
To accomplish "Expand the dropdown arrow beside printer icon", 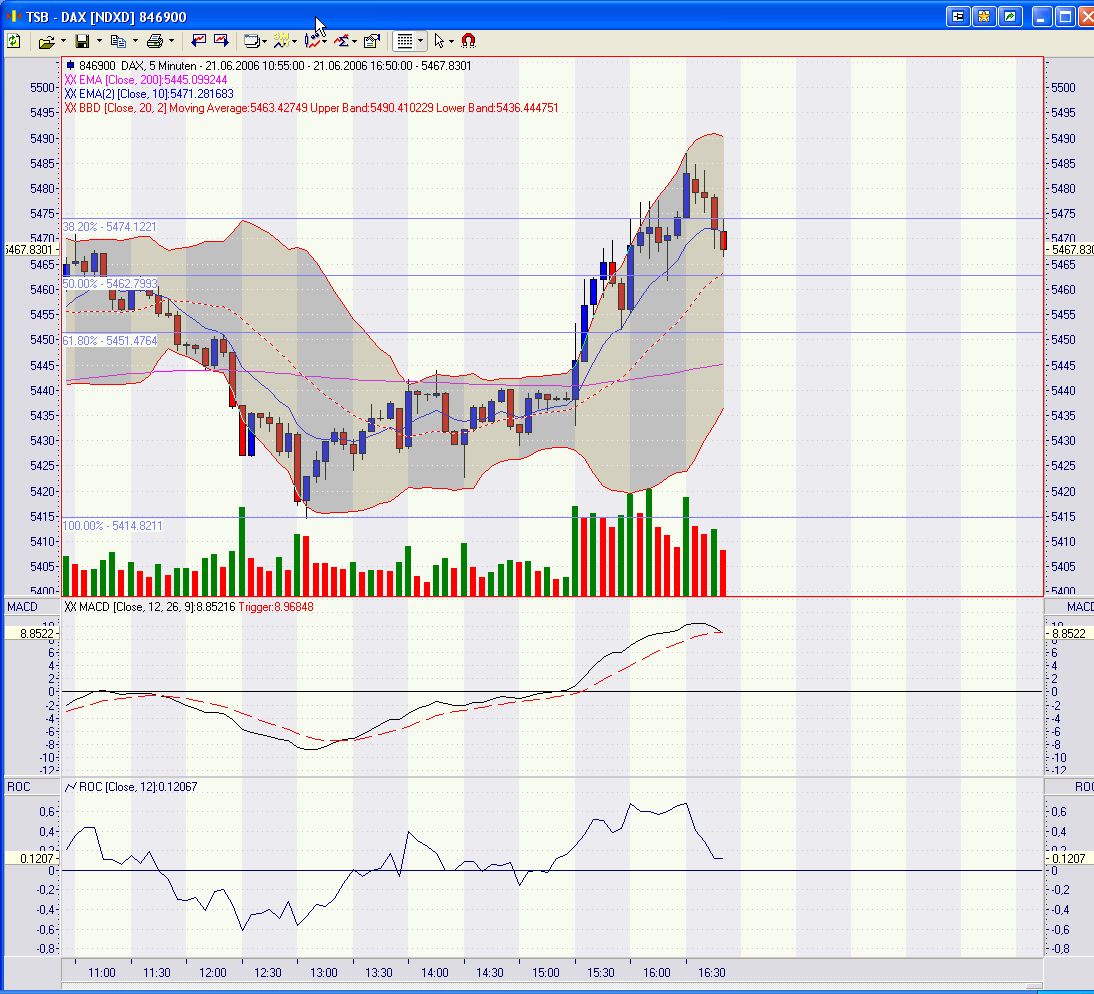I will click(171, 41).
